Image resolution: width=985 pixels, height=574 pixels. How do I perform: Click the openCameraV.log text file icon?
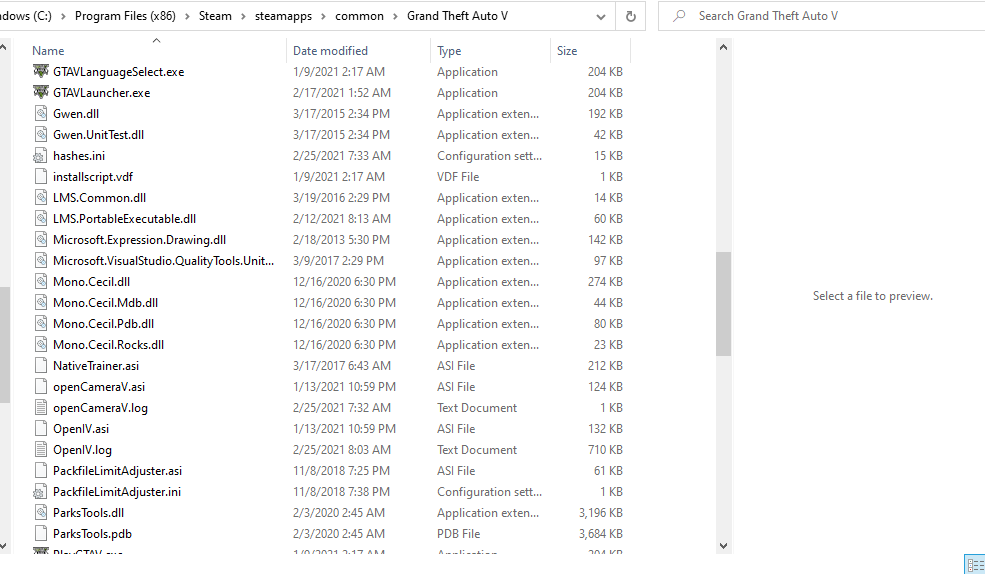click(41, 408)
